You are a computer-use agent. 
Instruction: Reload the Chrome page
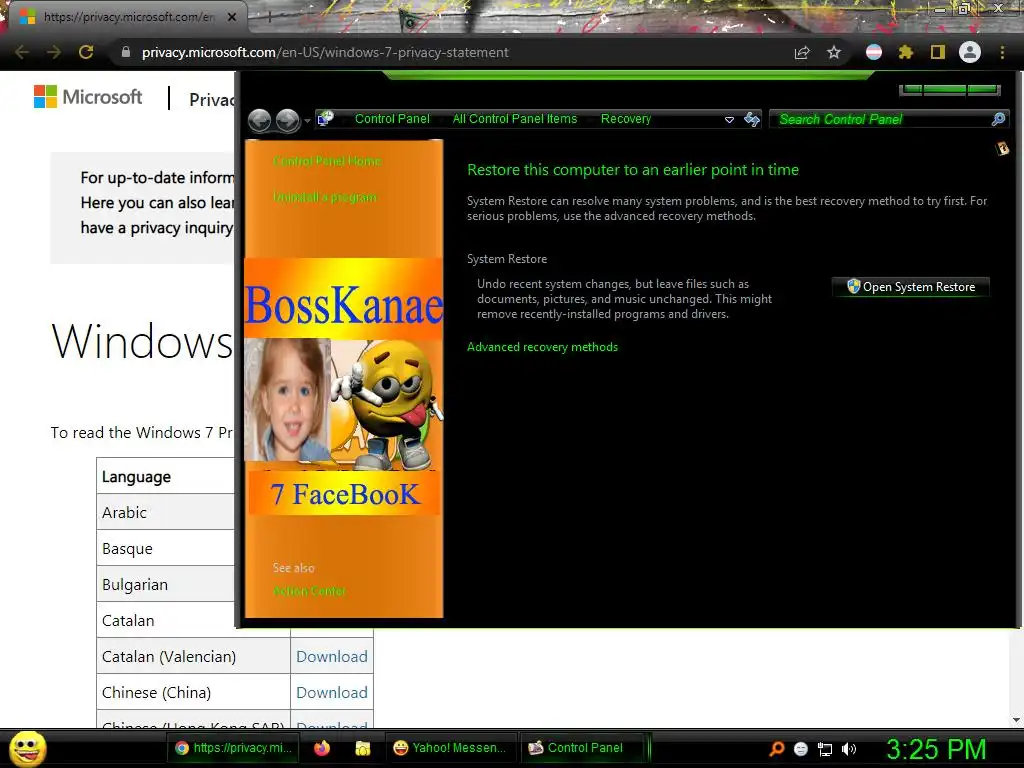[x=86, y=52]
